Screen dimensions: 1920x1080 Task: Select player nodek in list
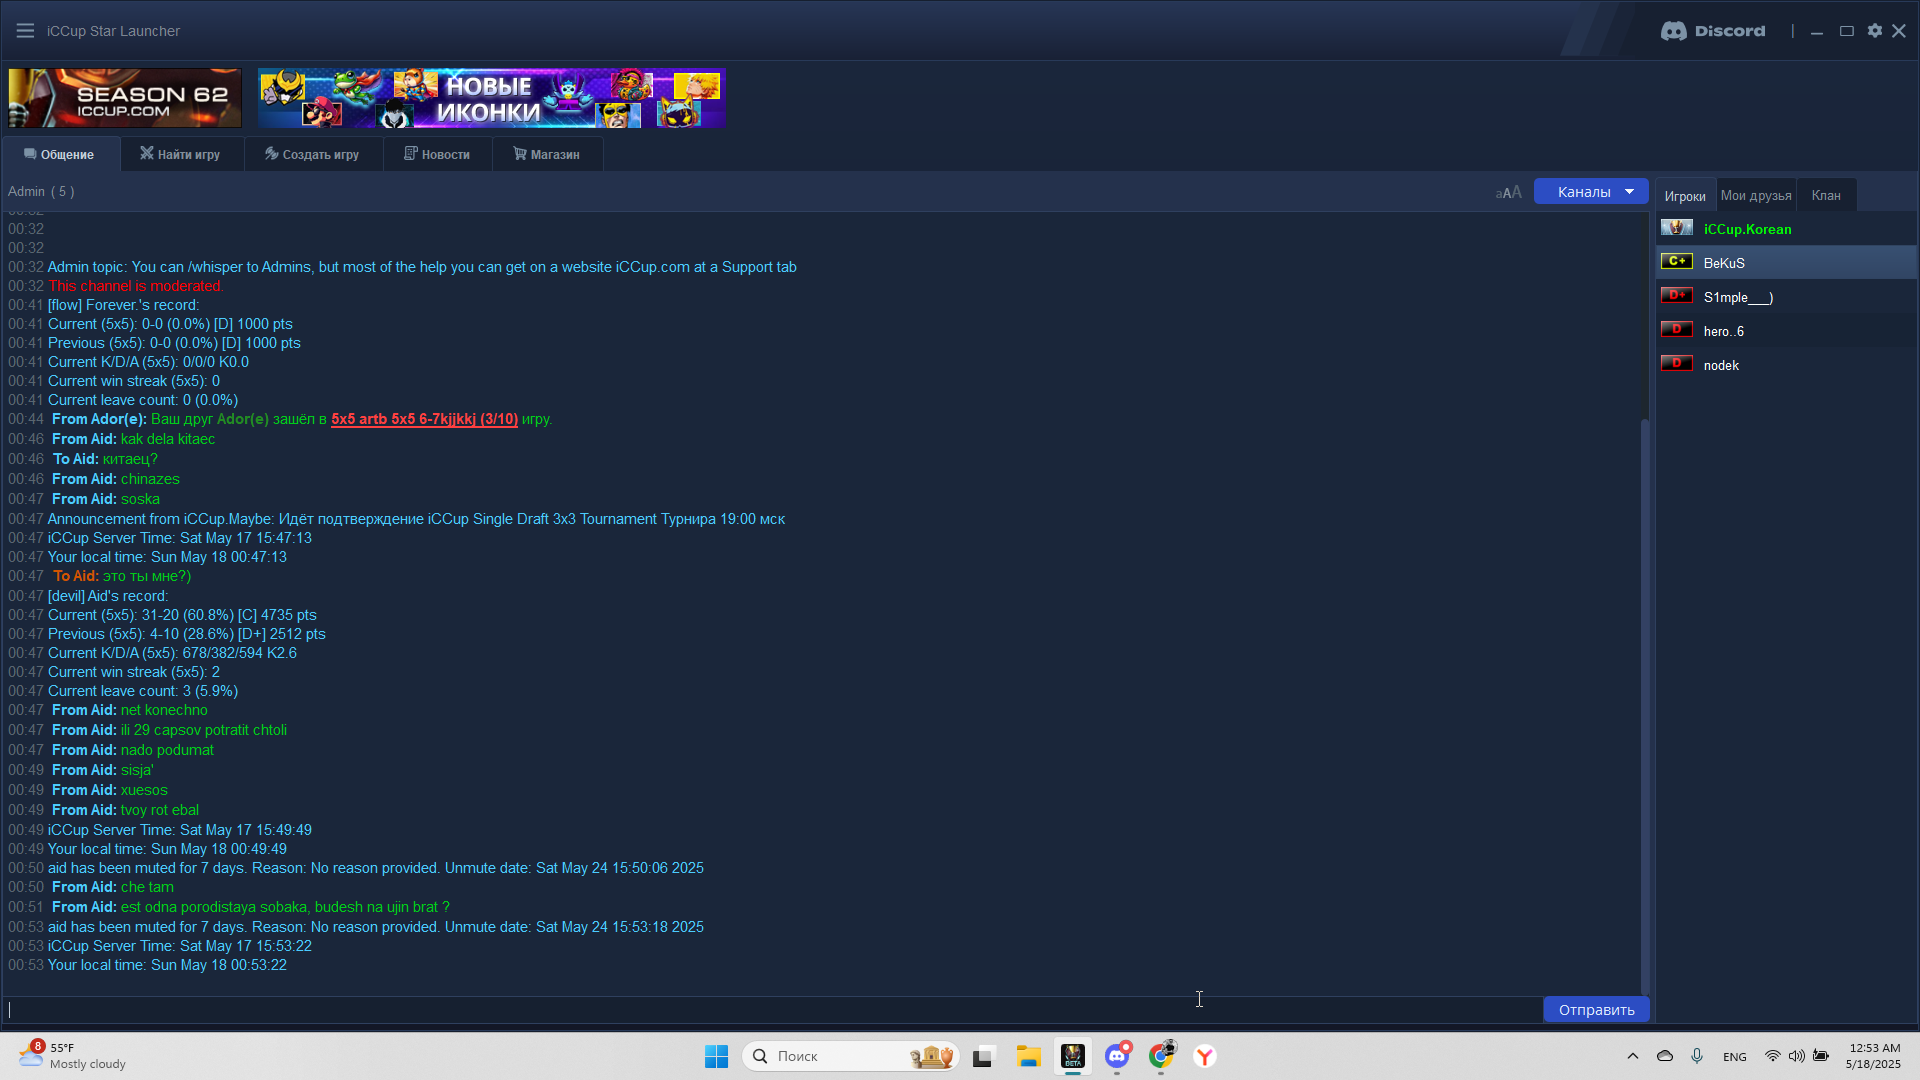coord(1786,365)
